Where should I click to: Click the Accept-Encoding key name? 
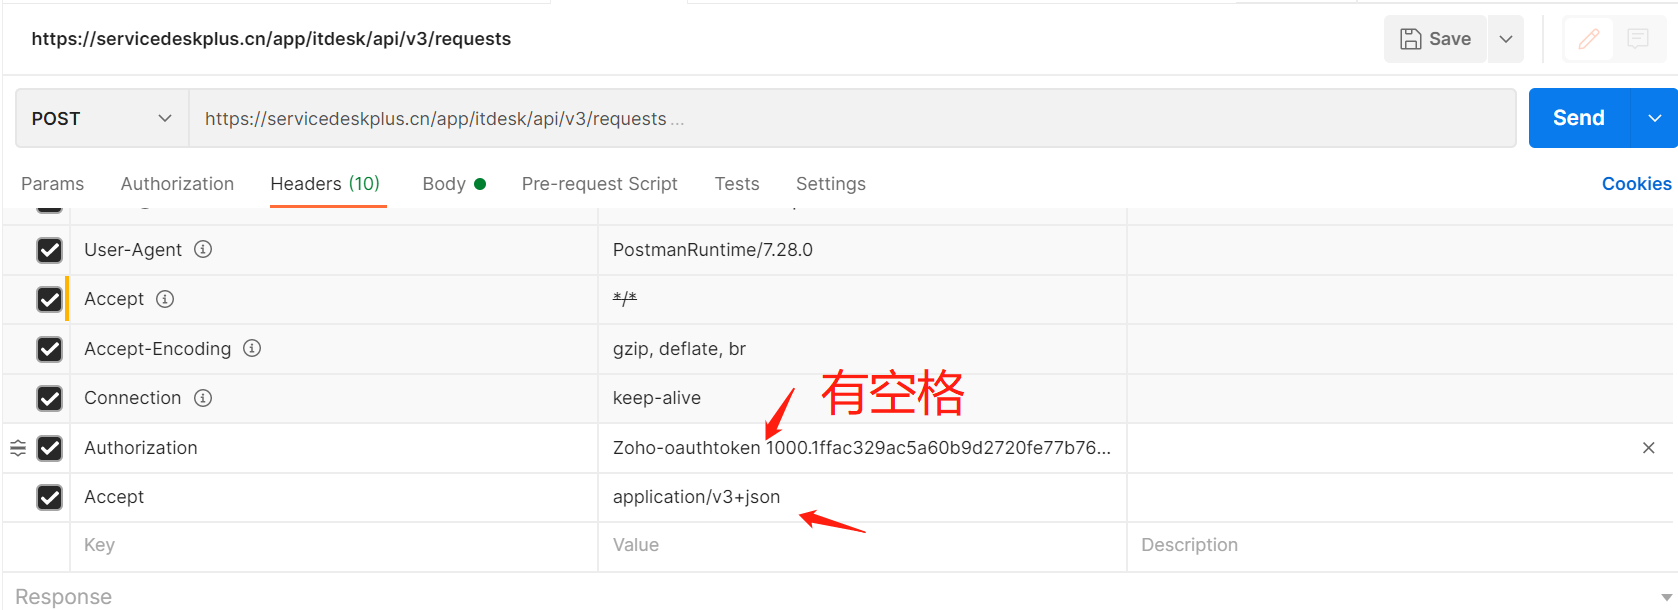pos(157,349)
